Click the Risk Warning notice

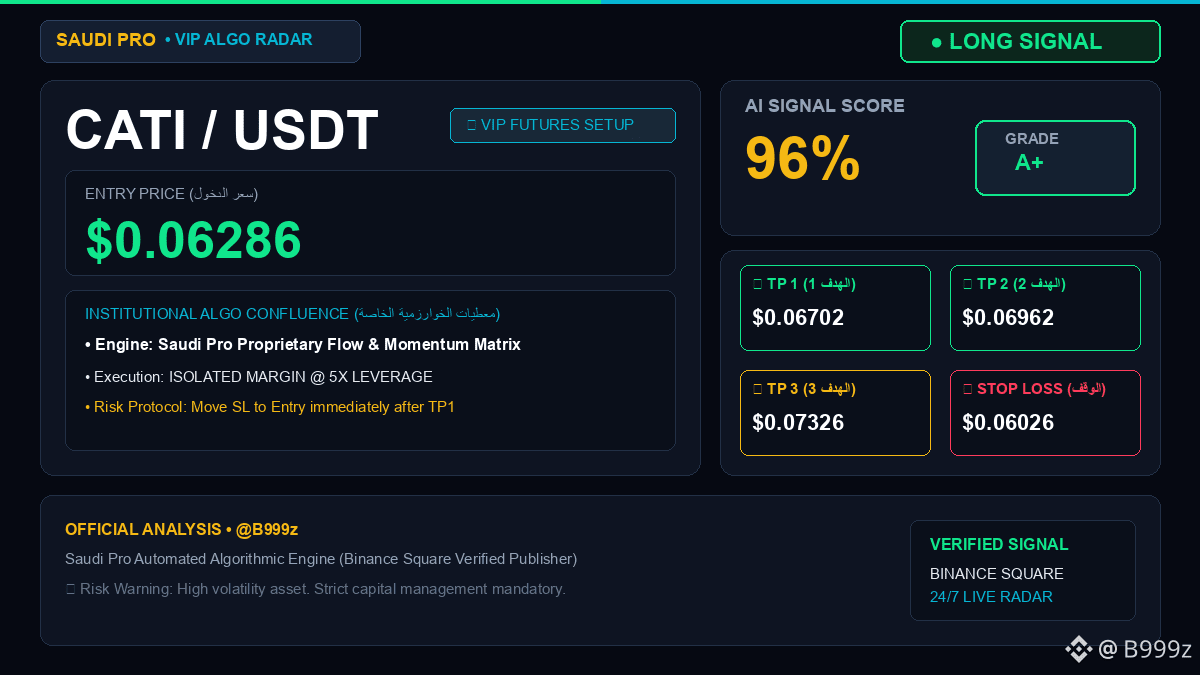click(315, 589)
